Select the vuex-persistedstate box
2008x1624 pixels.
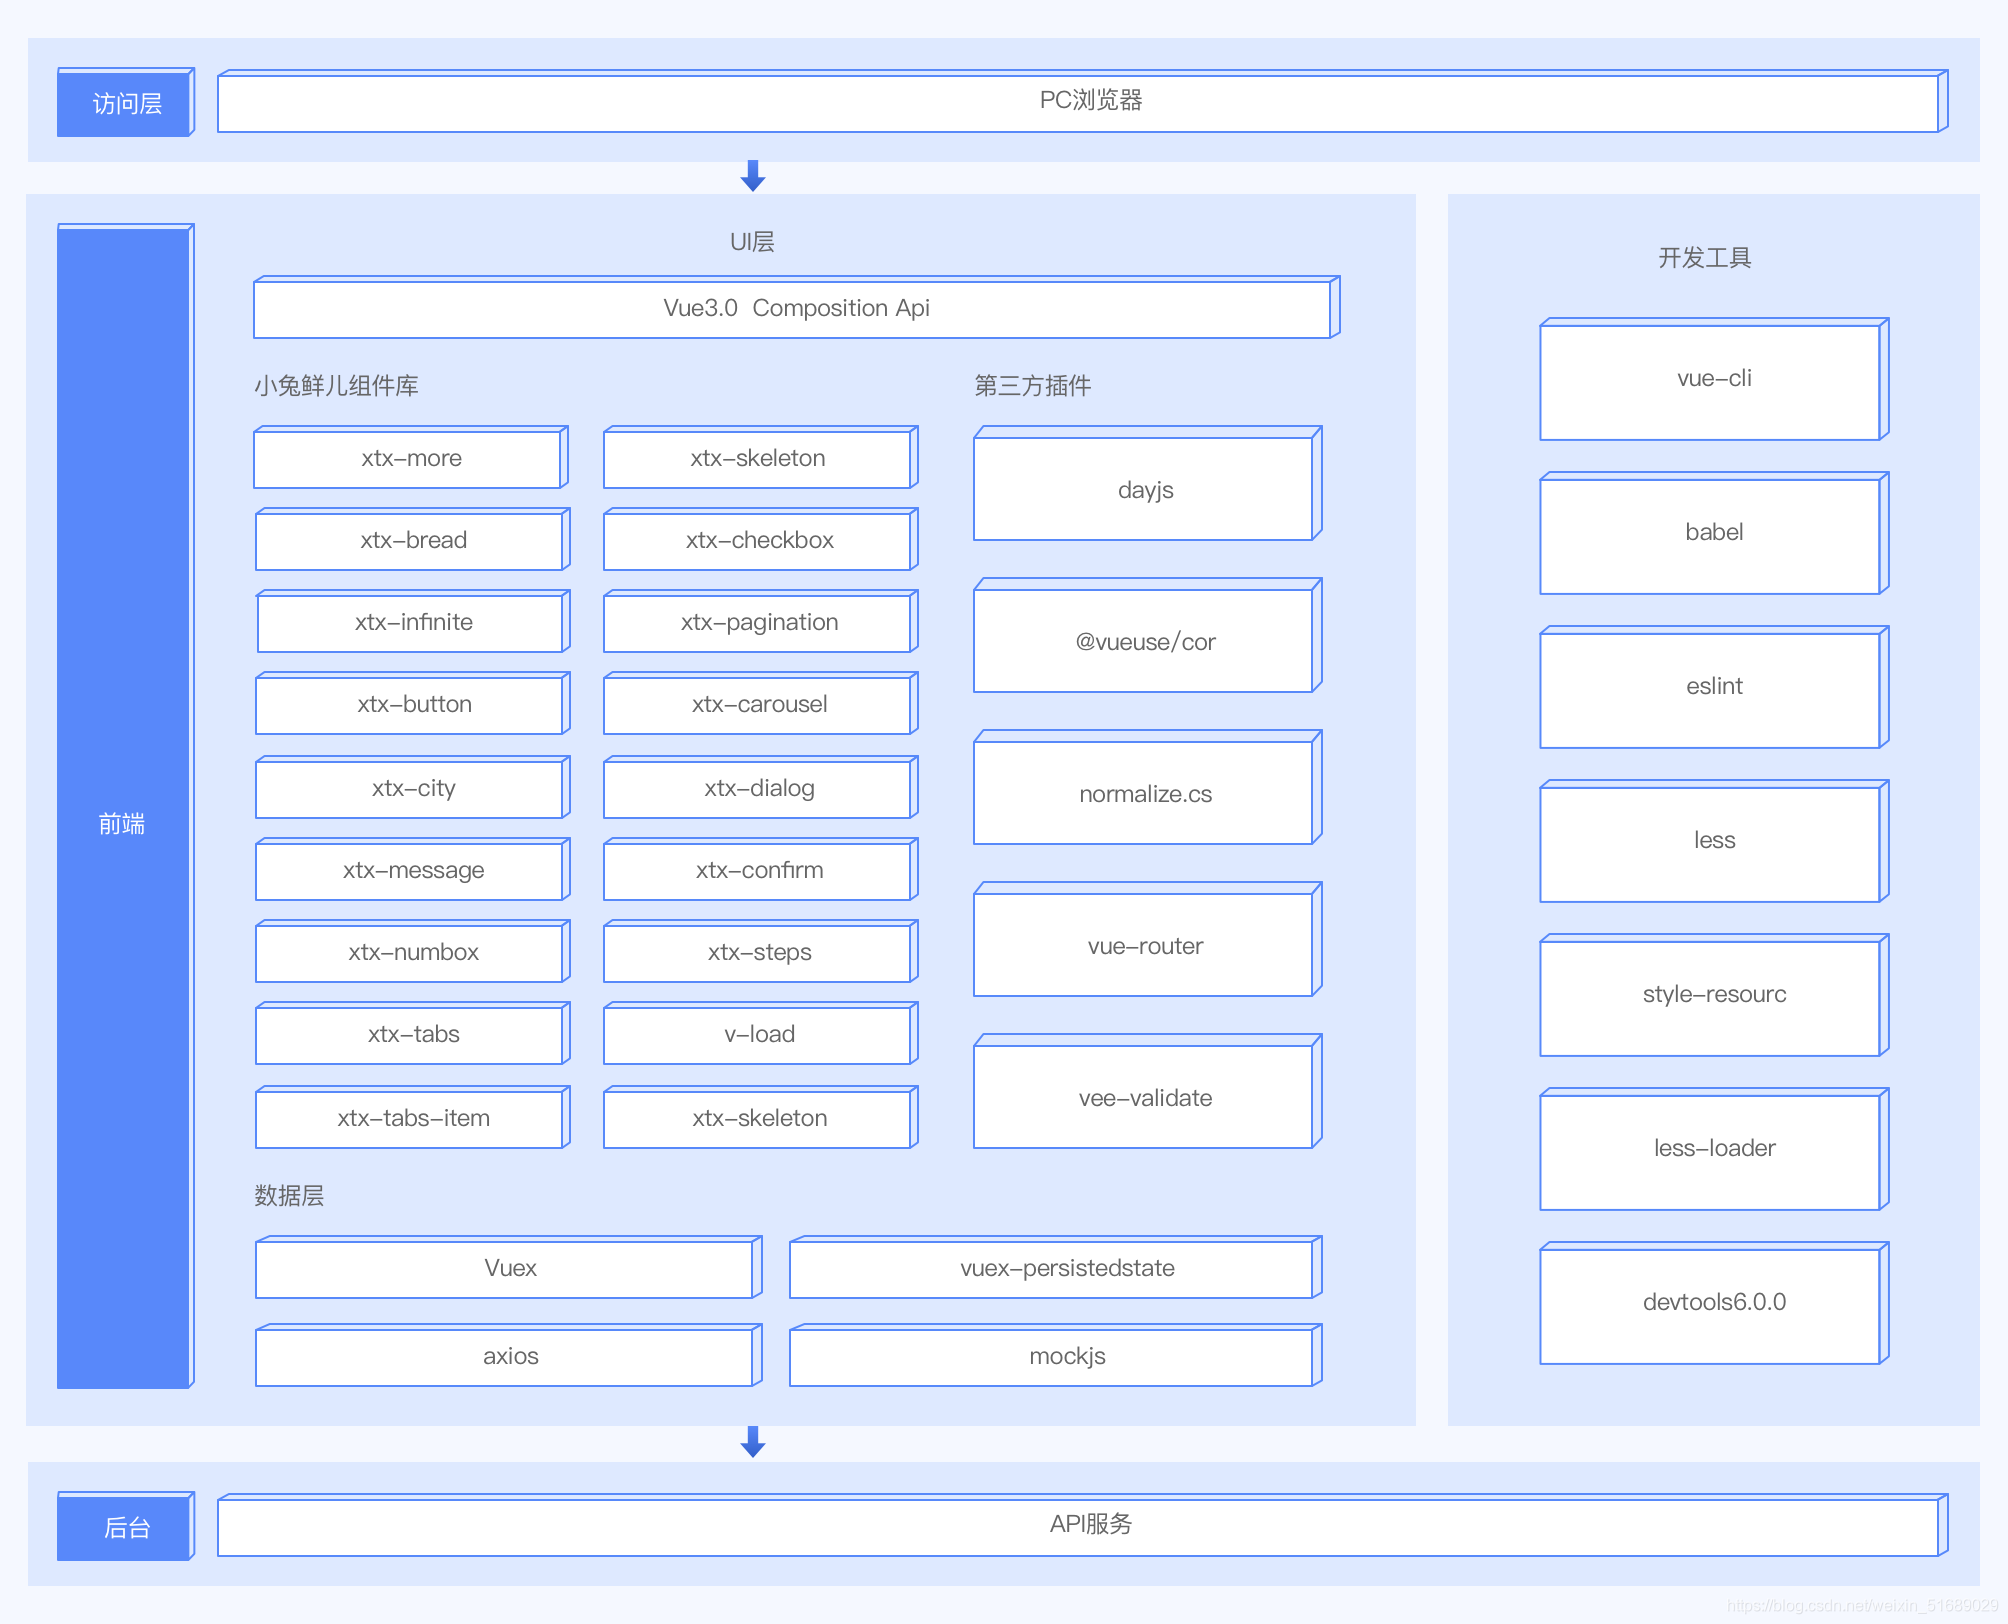1055,1267
